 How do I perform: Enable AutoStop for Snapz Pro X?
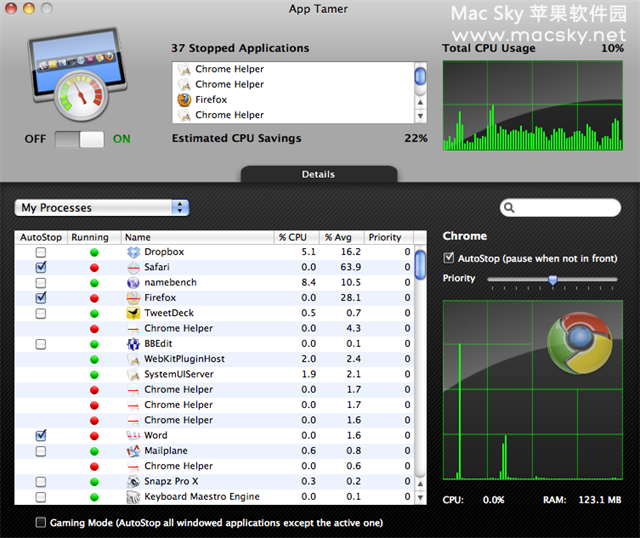41,482
